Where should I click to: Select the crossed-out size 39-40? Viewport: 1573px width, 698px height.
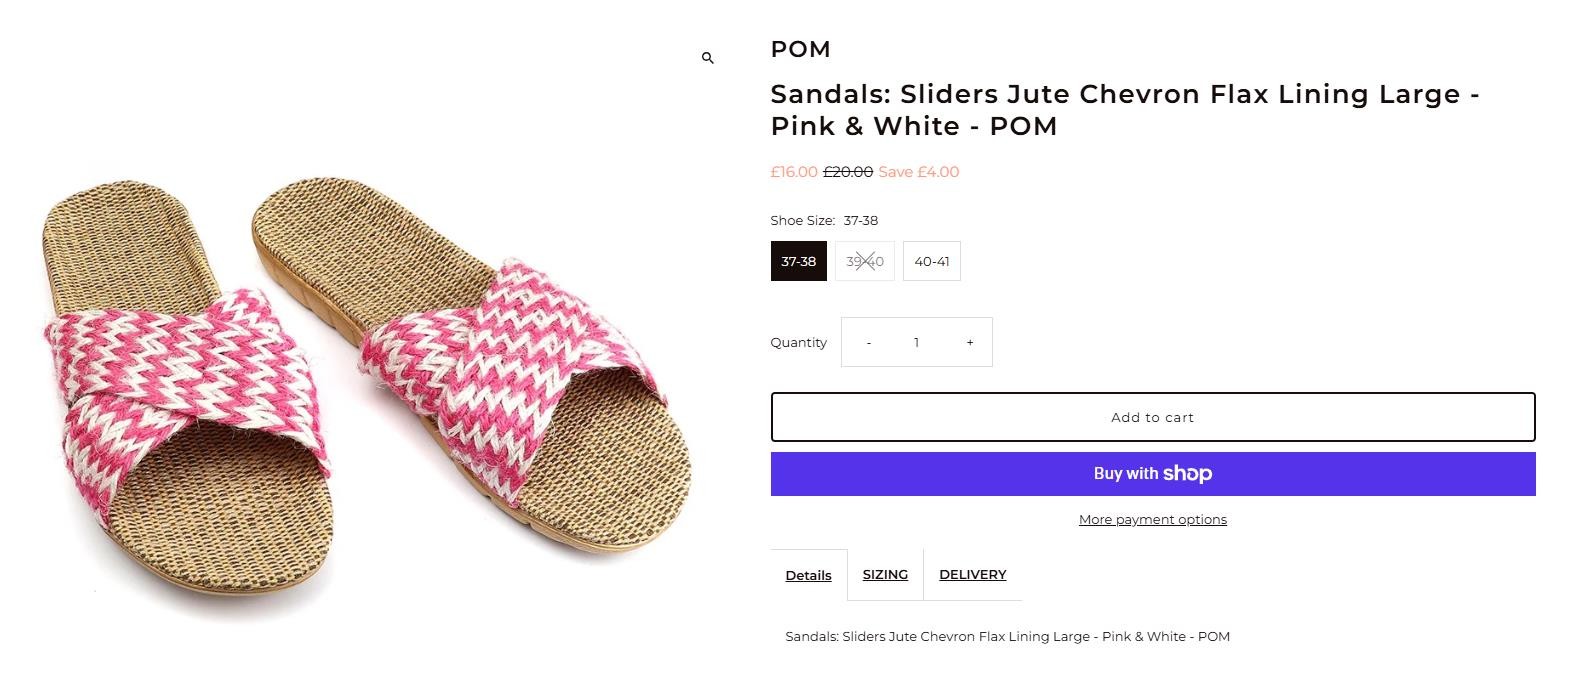[865, 261]
